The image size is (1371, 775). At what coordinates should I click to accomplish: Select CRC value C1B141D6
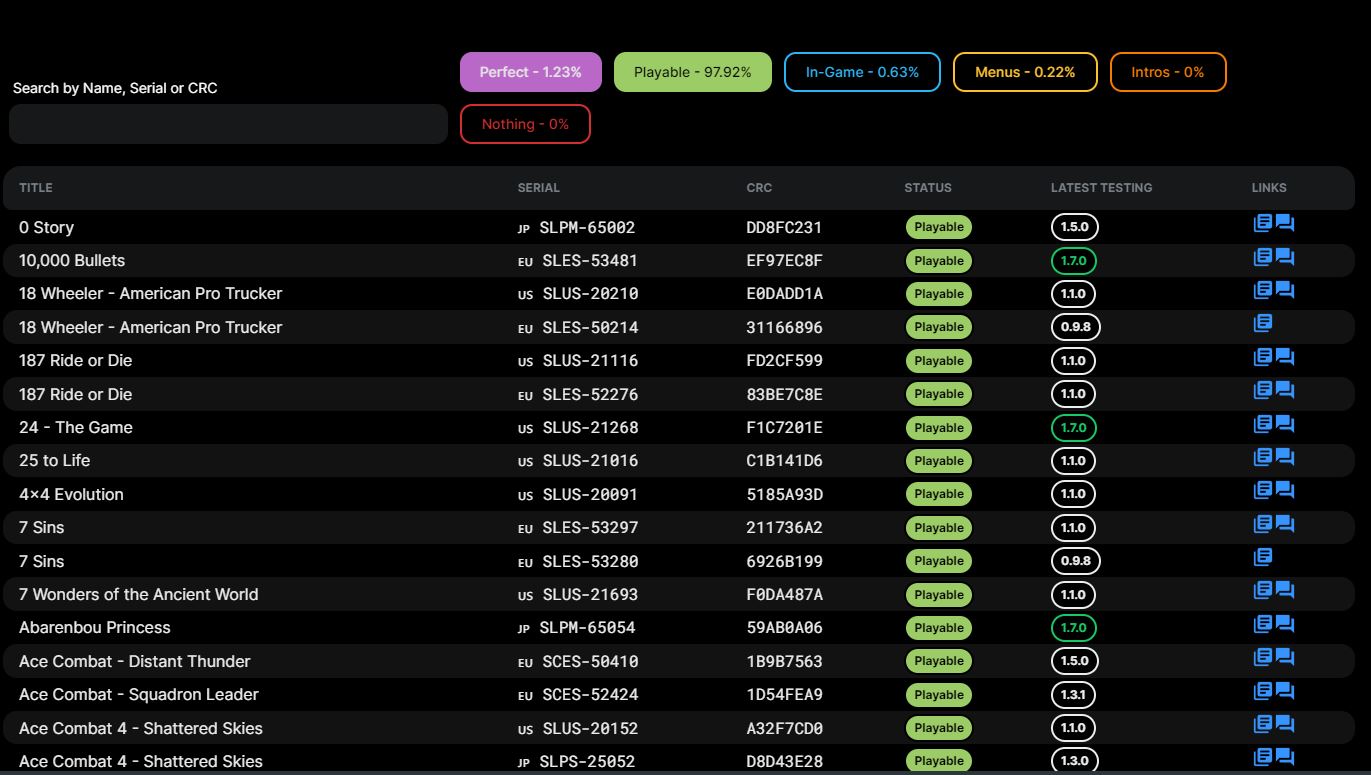pyautogui.click(x=785, y=460)
